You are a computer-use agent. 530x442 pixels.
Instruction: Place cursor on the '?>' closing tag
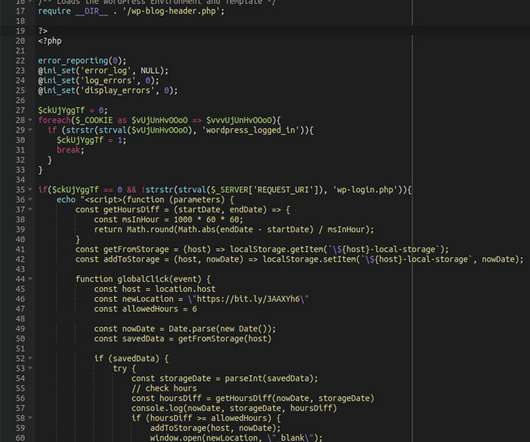(x=43, y=31)
